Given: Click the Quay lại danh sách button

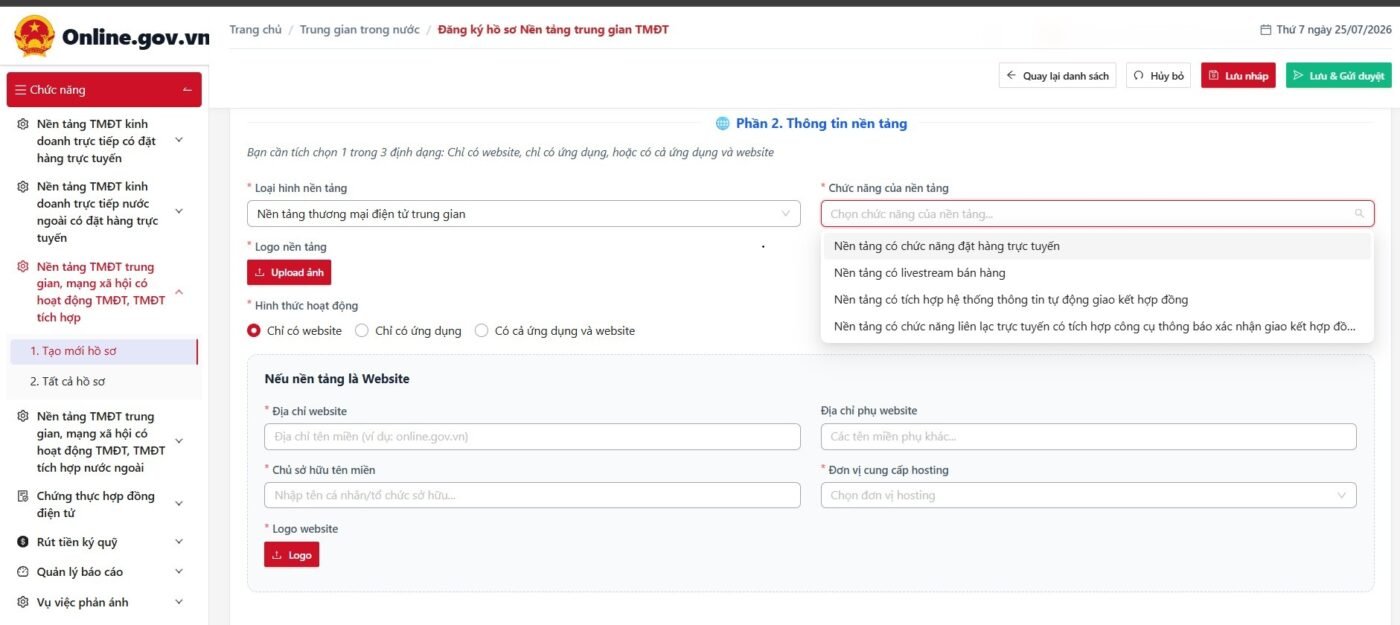Looking at the screenshot, I should coord(1058,76).
